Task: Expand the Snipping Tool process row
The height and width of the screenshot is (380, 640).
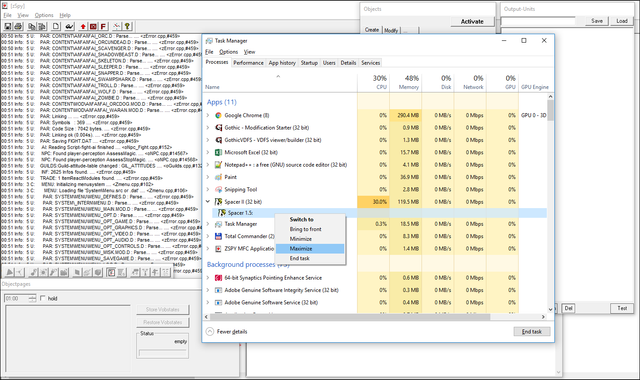Action: [x=208, y=189]
